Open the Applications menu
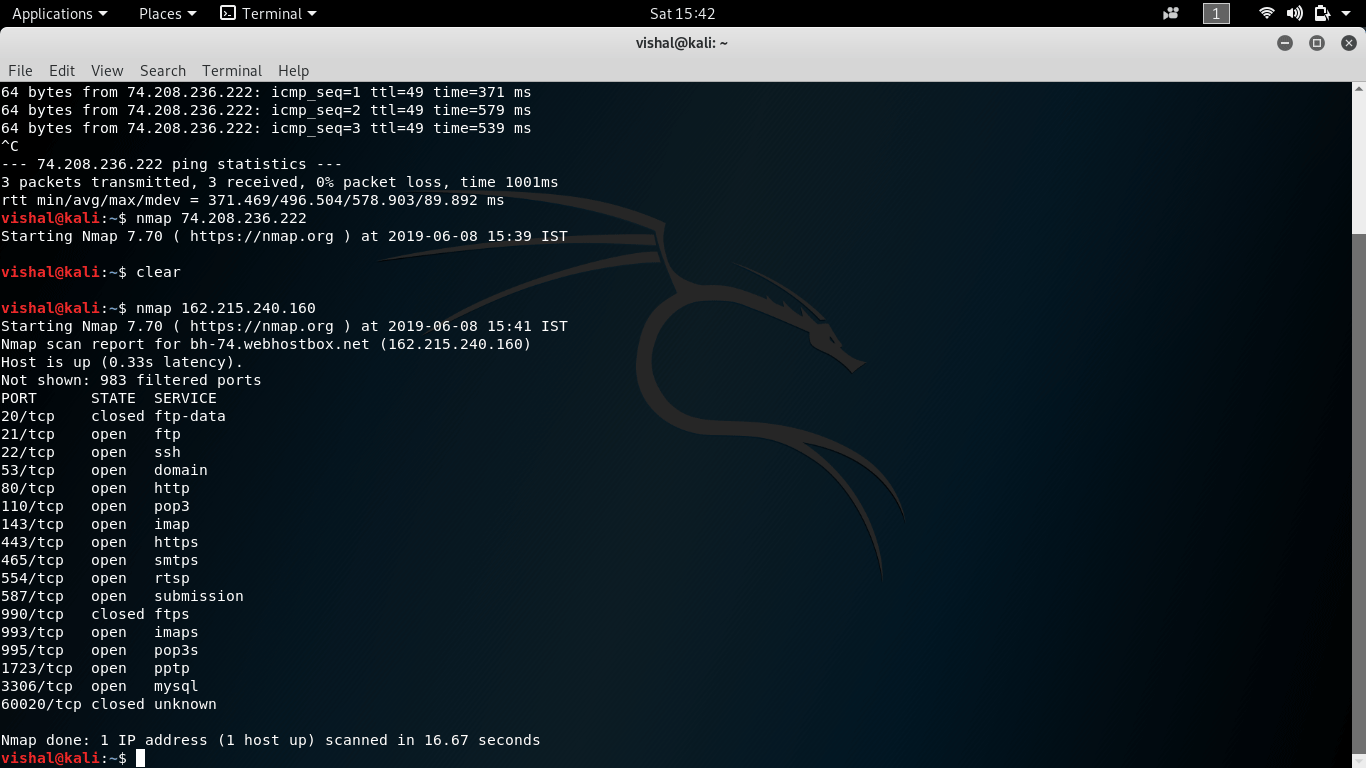 pyautogui.click(x=53, y=13)
